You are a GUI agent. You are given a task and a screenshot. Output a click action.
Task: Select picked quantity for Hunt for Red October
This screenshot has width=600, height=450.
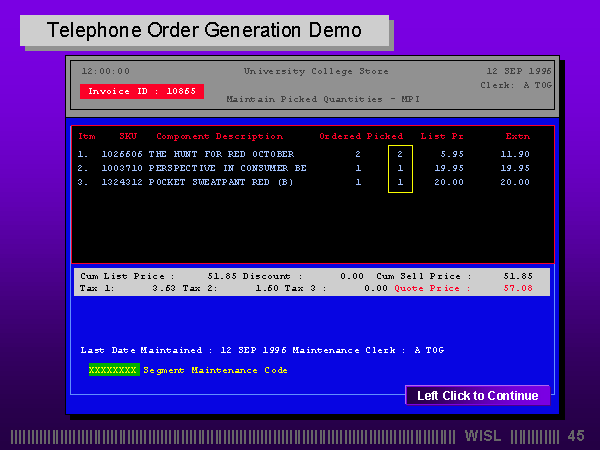[x=400, y=154]
